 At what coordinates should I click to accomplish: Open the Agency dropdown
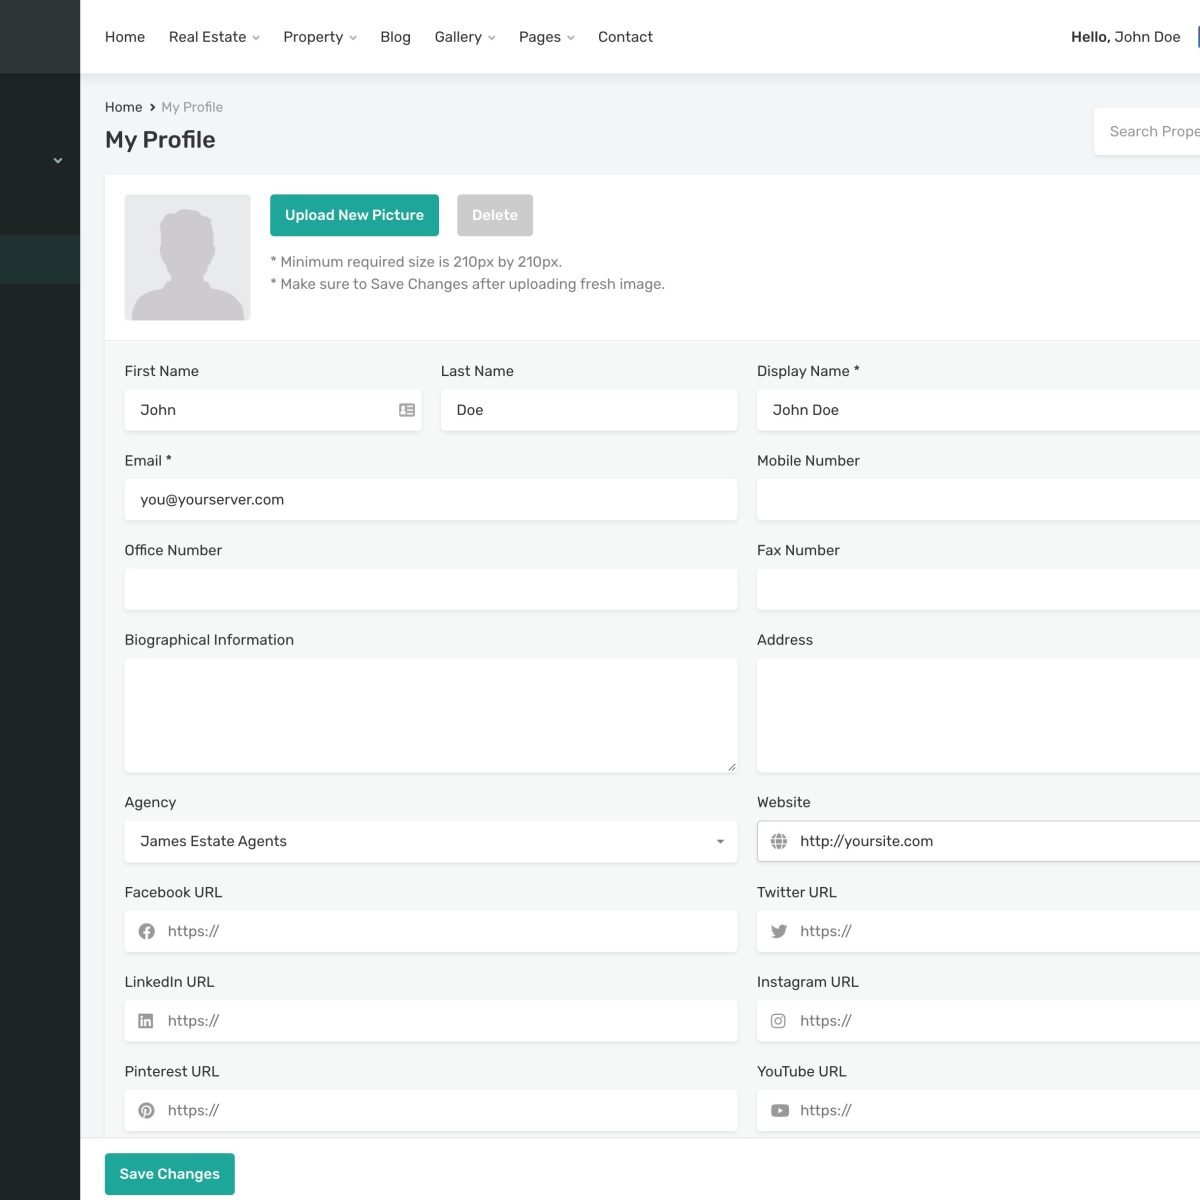pyautogui.click(x=430, y=841)
